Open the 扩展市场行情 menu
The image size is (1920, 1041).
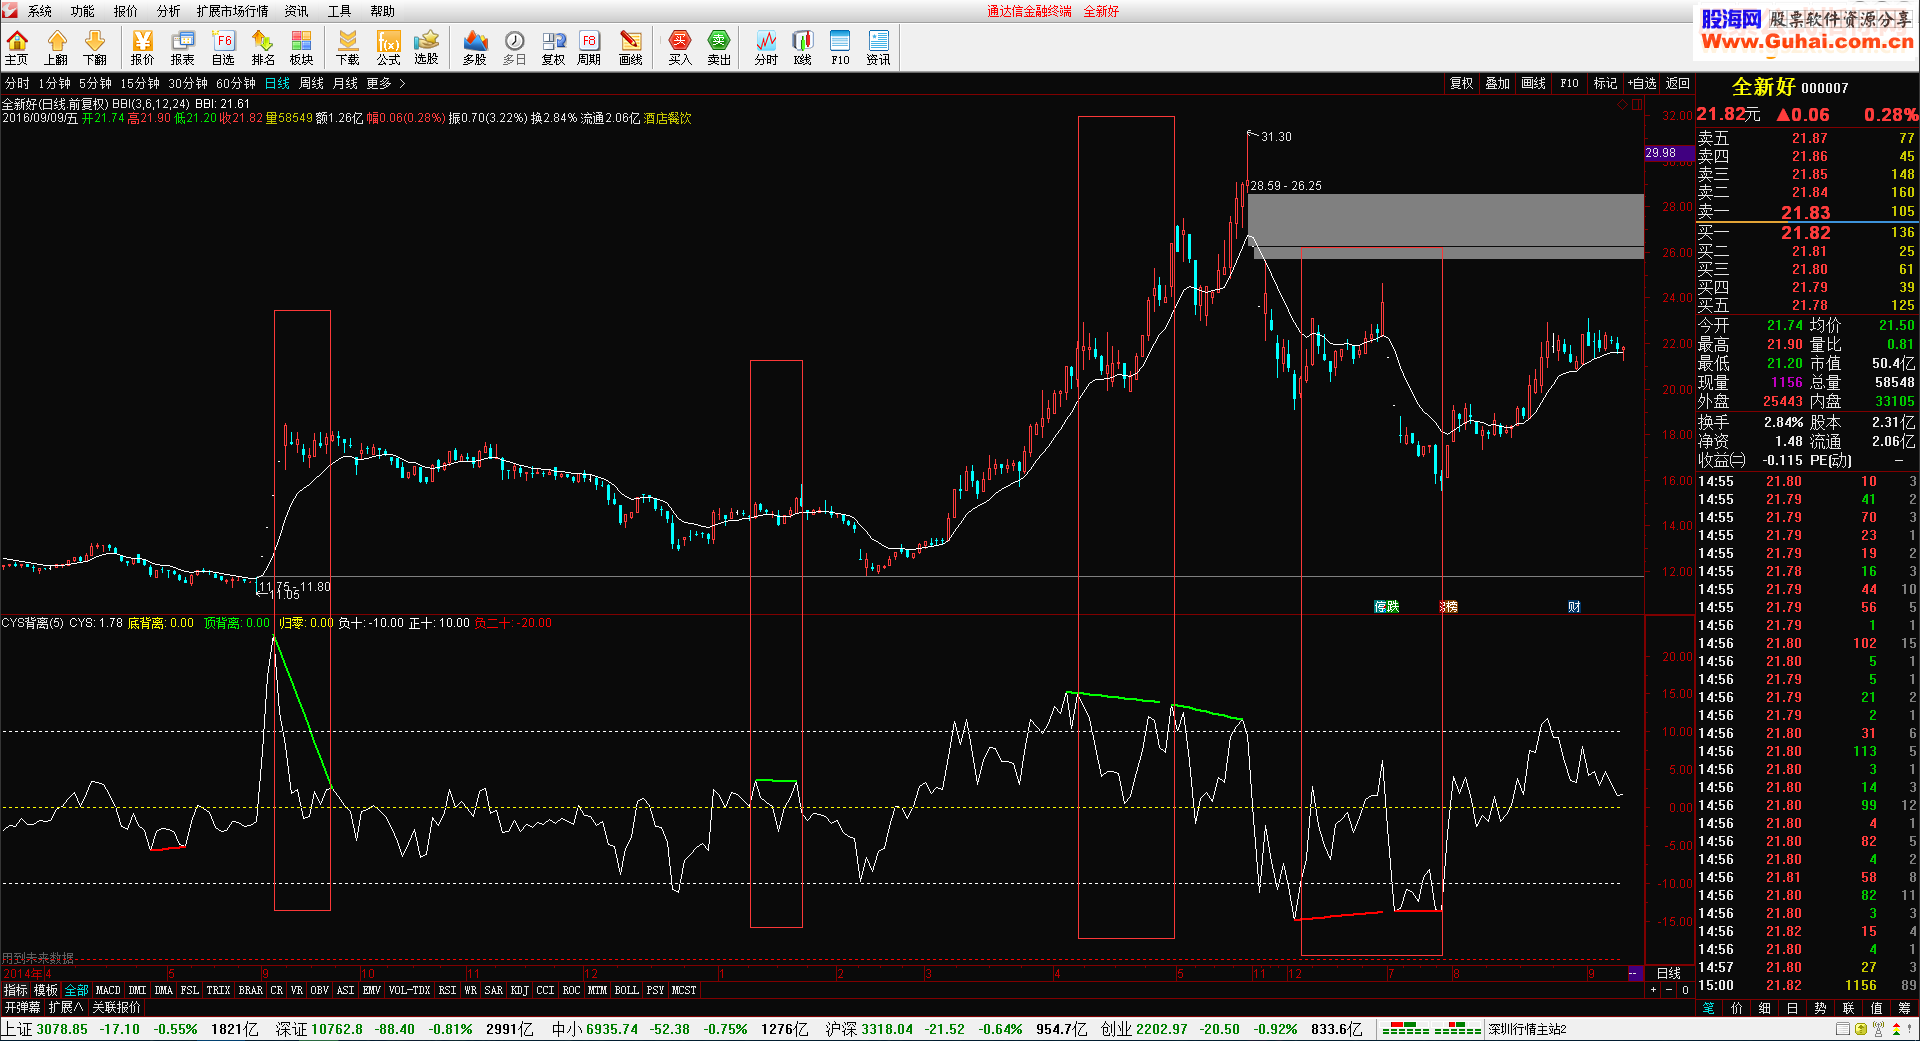(233, 11)
